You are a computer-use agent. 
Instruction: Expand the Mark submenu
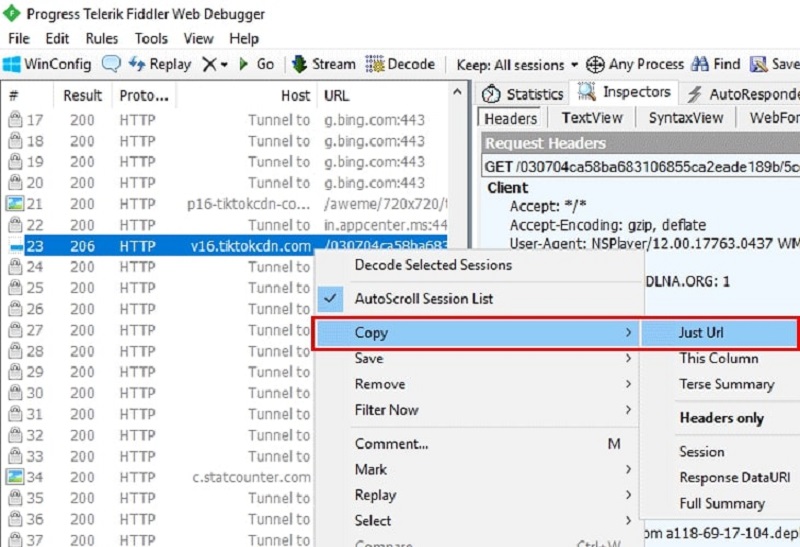click(x=477, y=469)
